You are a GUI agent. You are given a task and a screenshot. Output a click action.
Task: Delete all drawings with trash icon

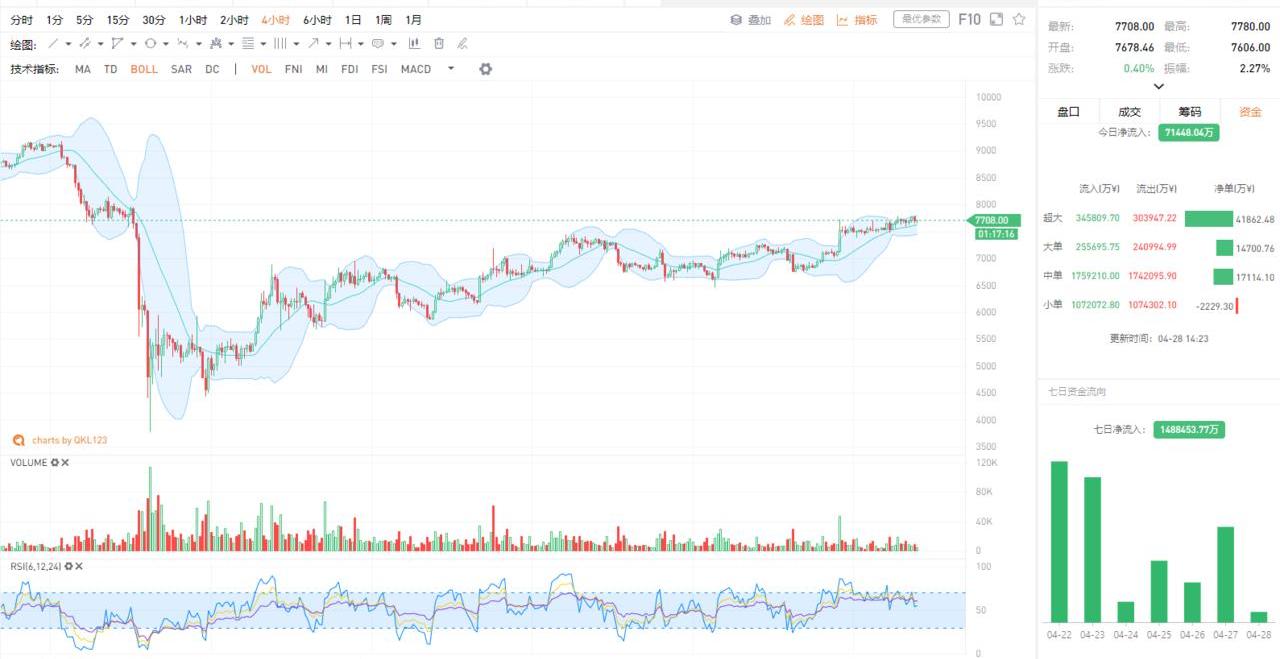pyautogui.click(x=439, y=44)
